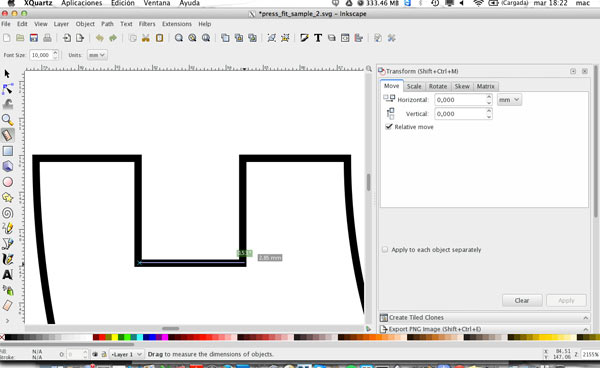Switch to the Skew tab

(x=462, y=86)
